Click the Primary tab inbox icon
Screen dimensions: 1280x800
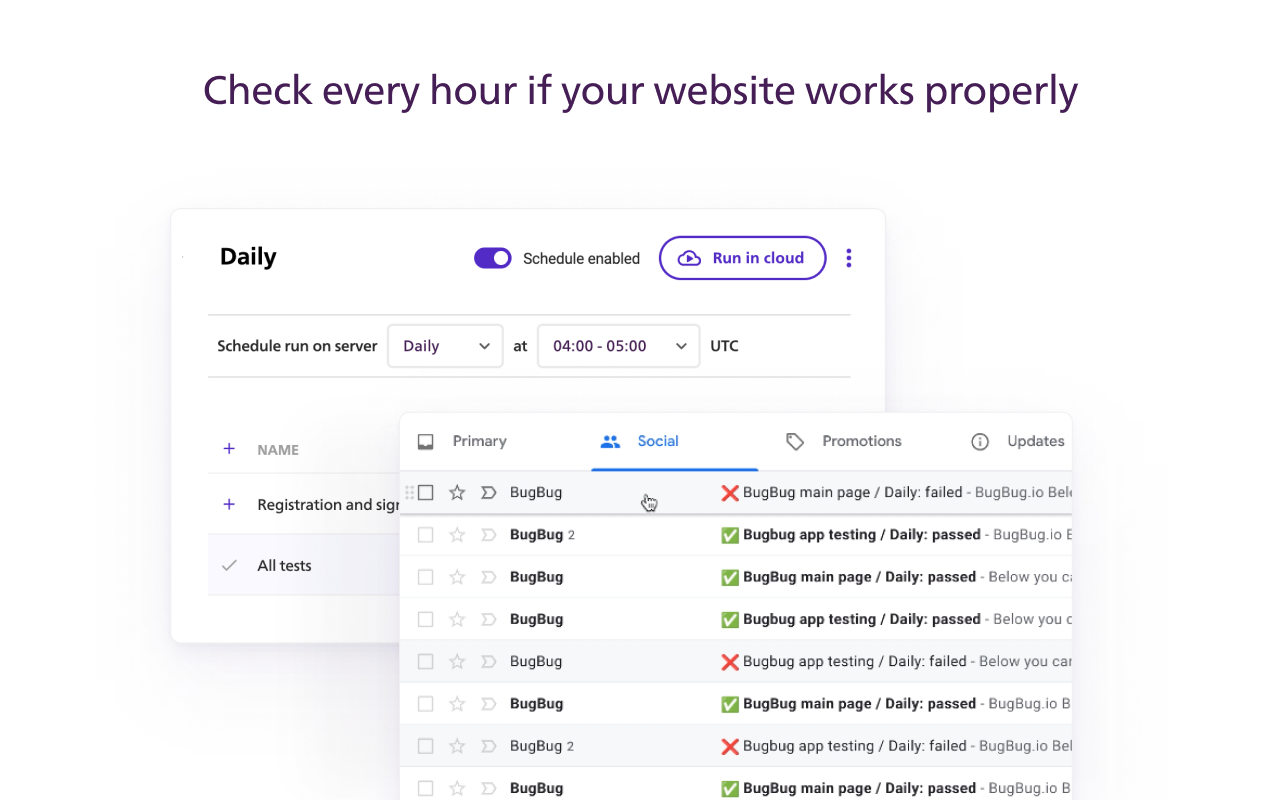[426, 441]
